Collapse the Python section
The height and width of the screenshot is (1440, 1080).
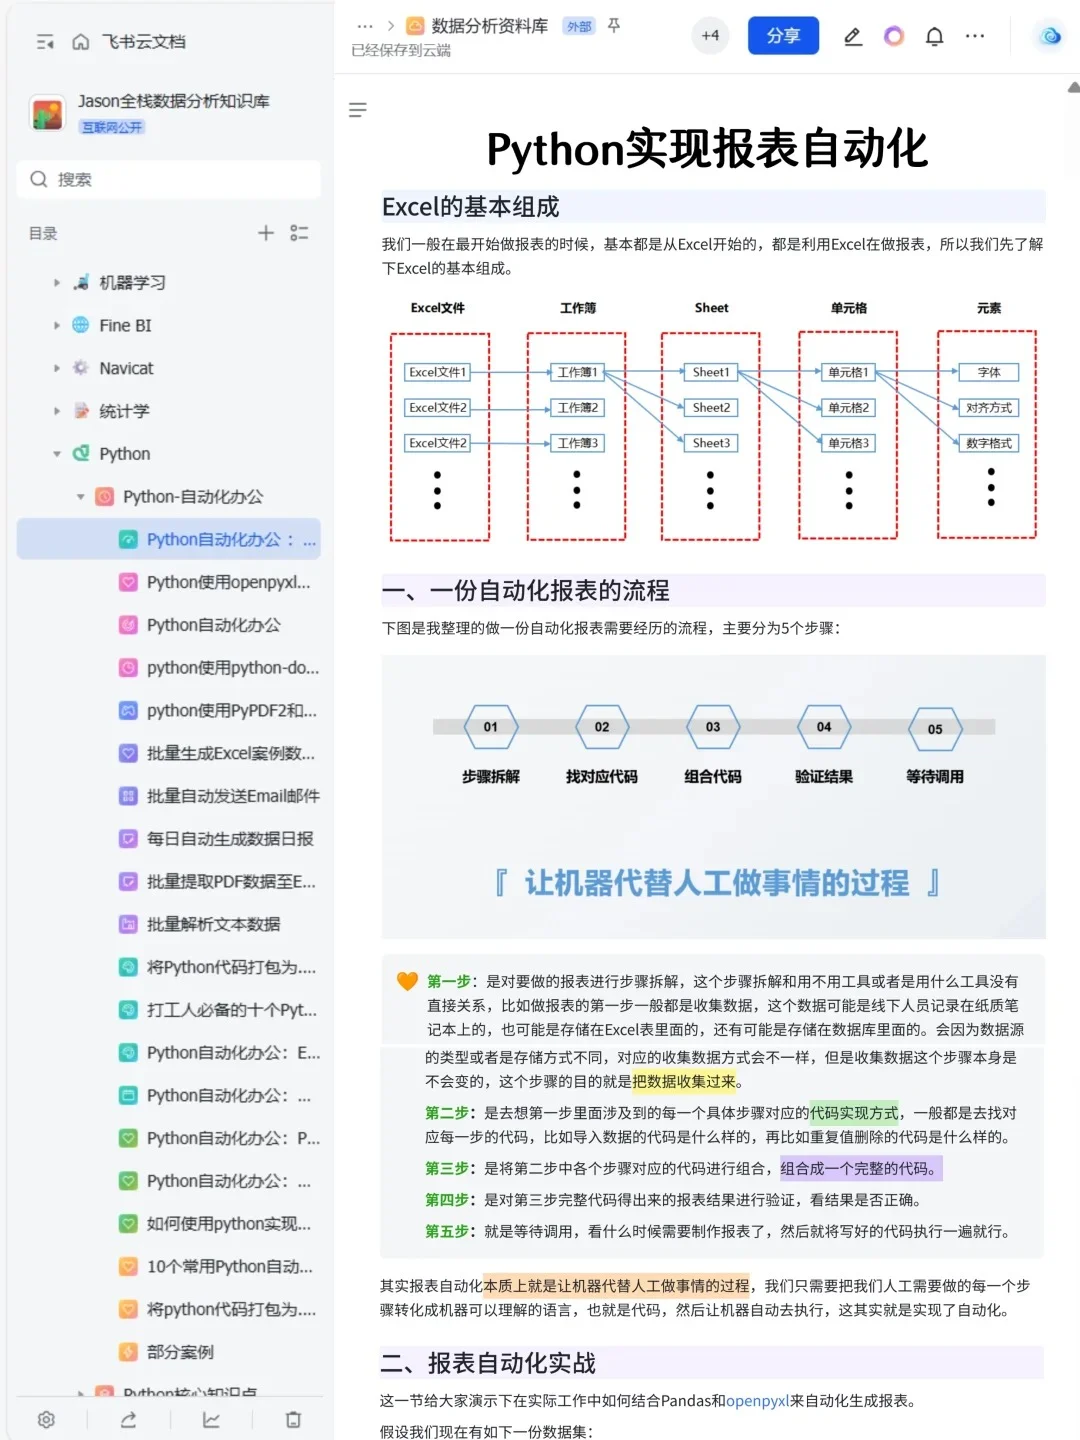pyautogui.click(x=56, y=453)
